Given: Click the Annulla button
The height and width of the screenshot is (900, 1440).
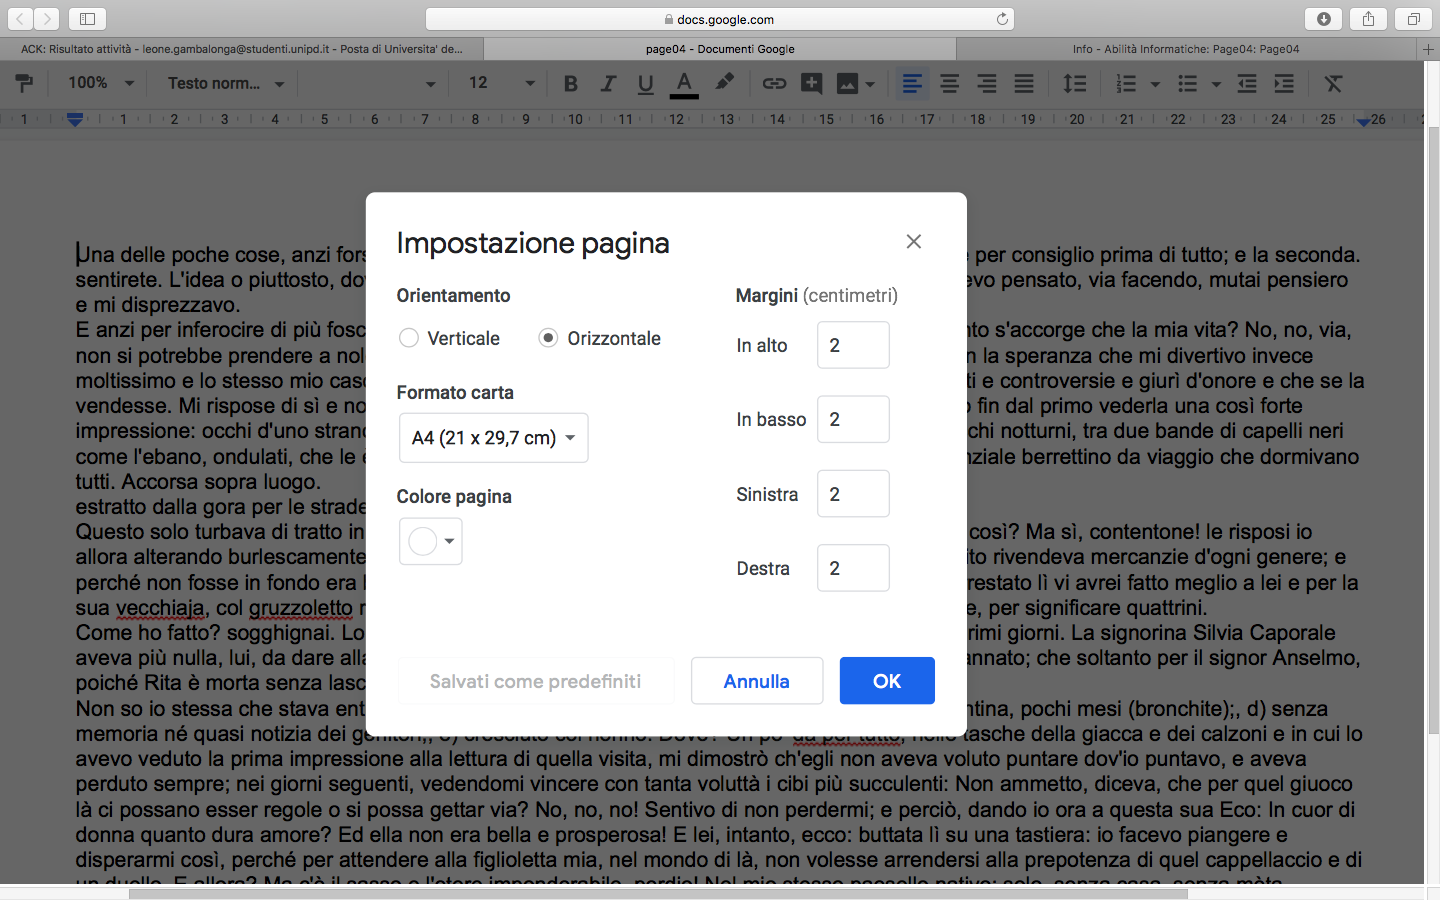Looking at the screenshot, I should point(757,681).
